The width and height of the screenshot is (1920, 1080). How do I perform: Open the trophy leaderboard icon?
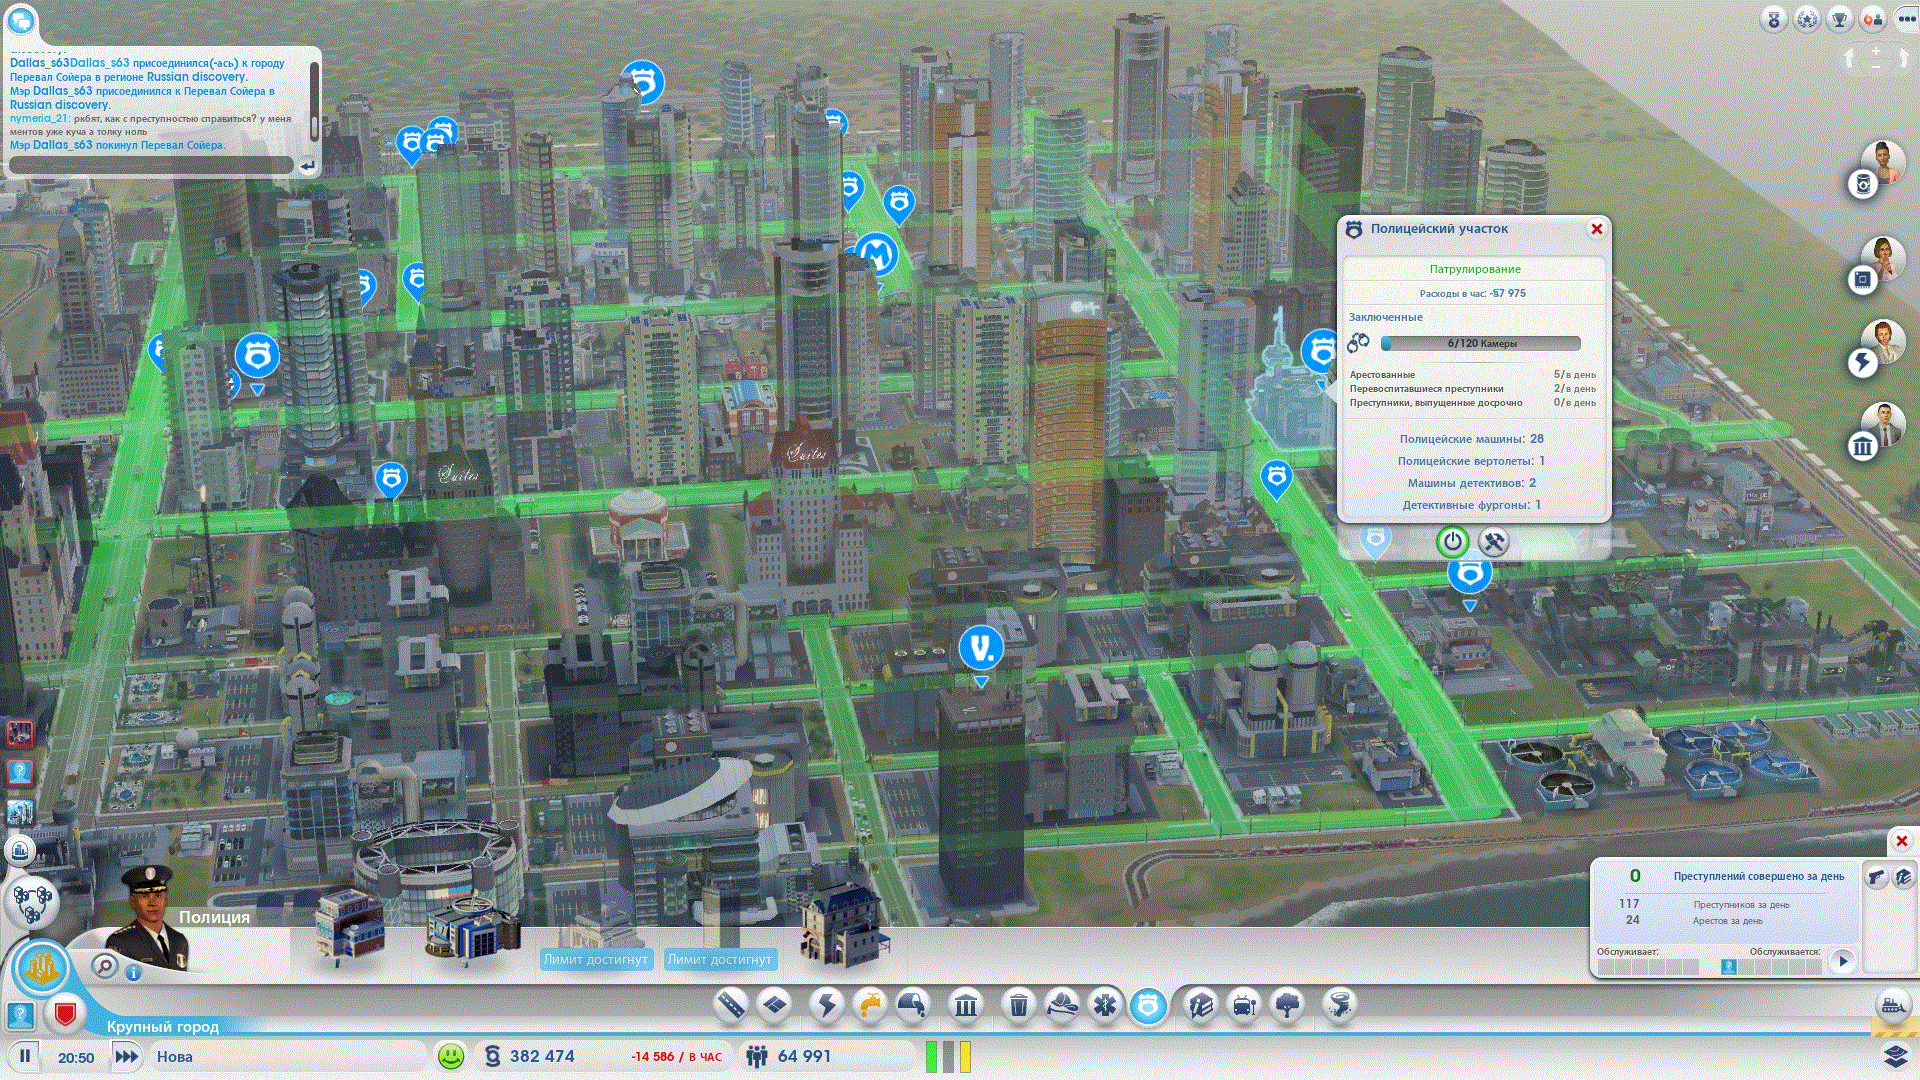pyautogui.click(x=1839, y=19)
